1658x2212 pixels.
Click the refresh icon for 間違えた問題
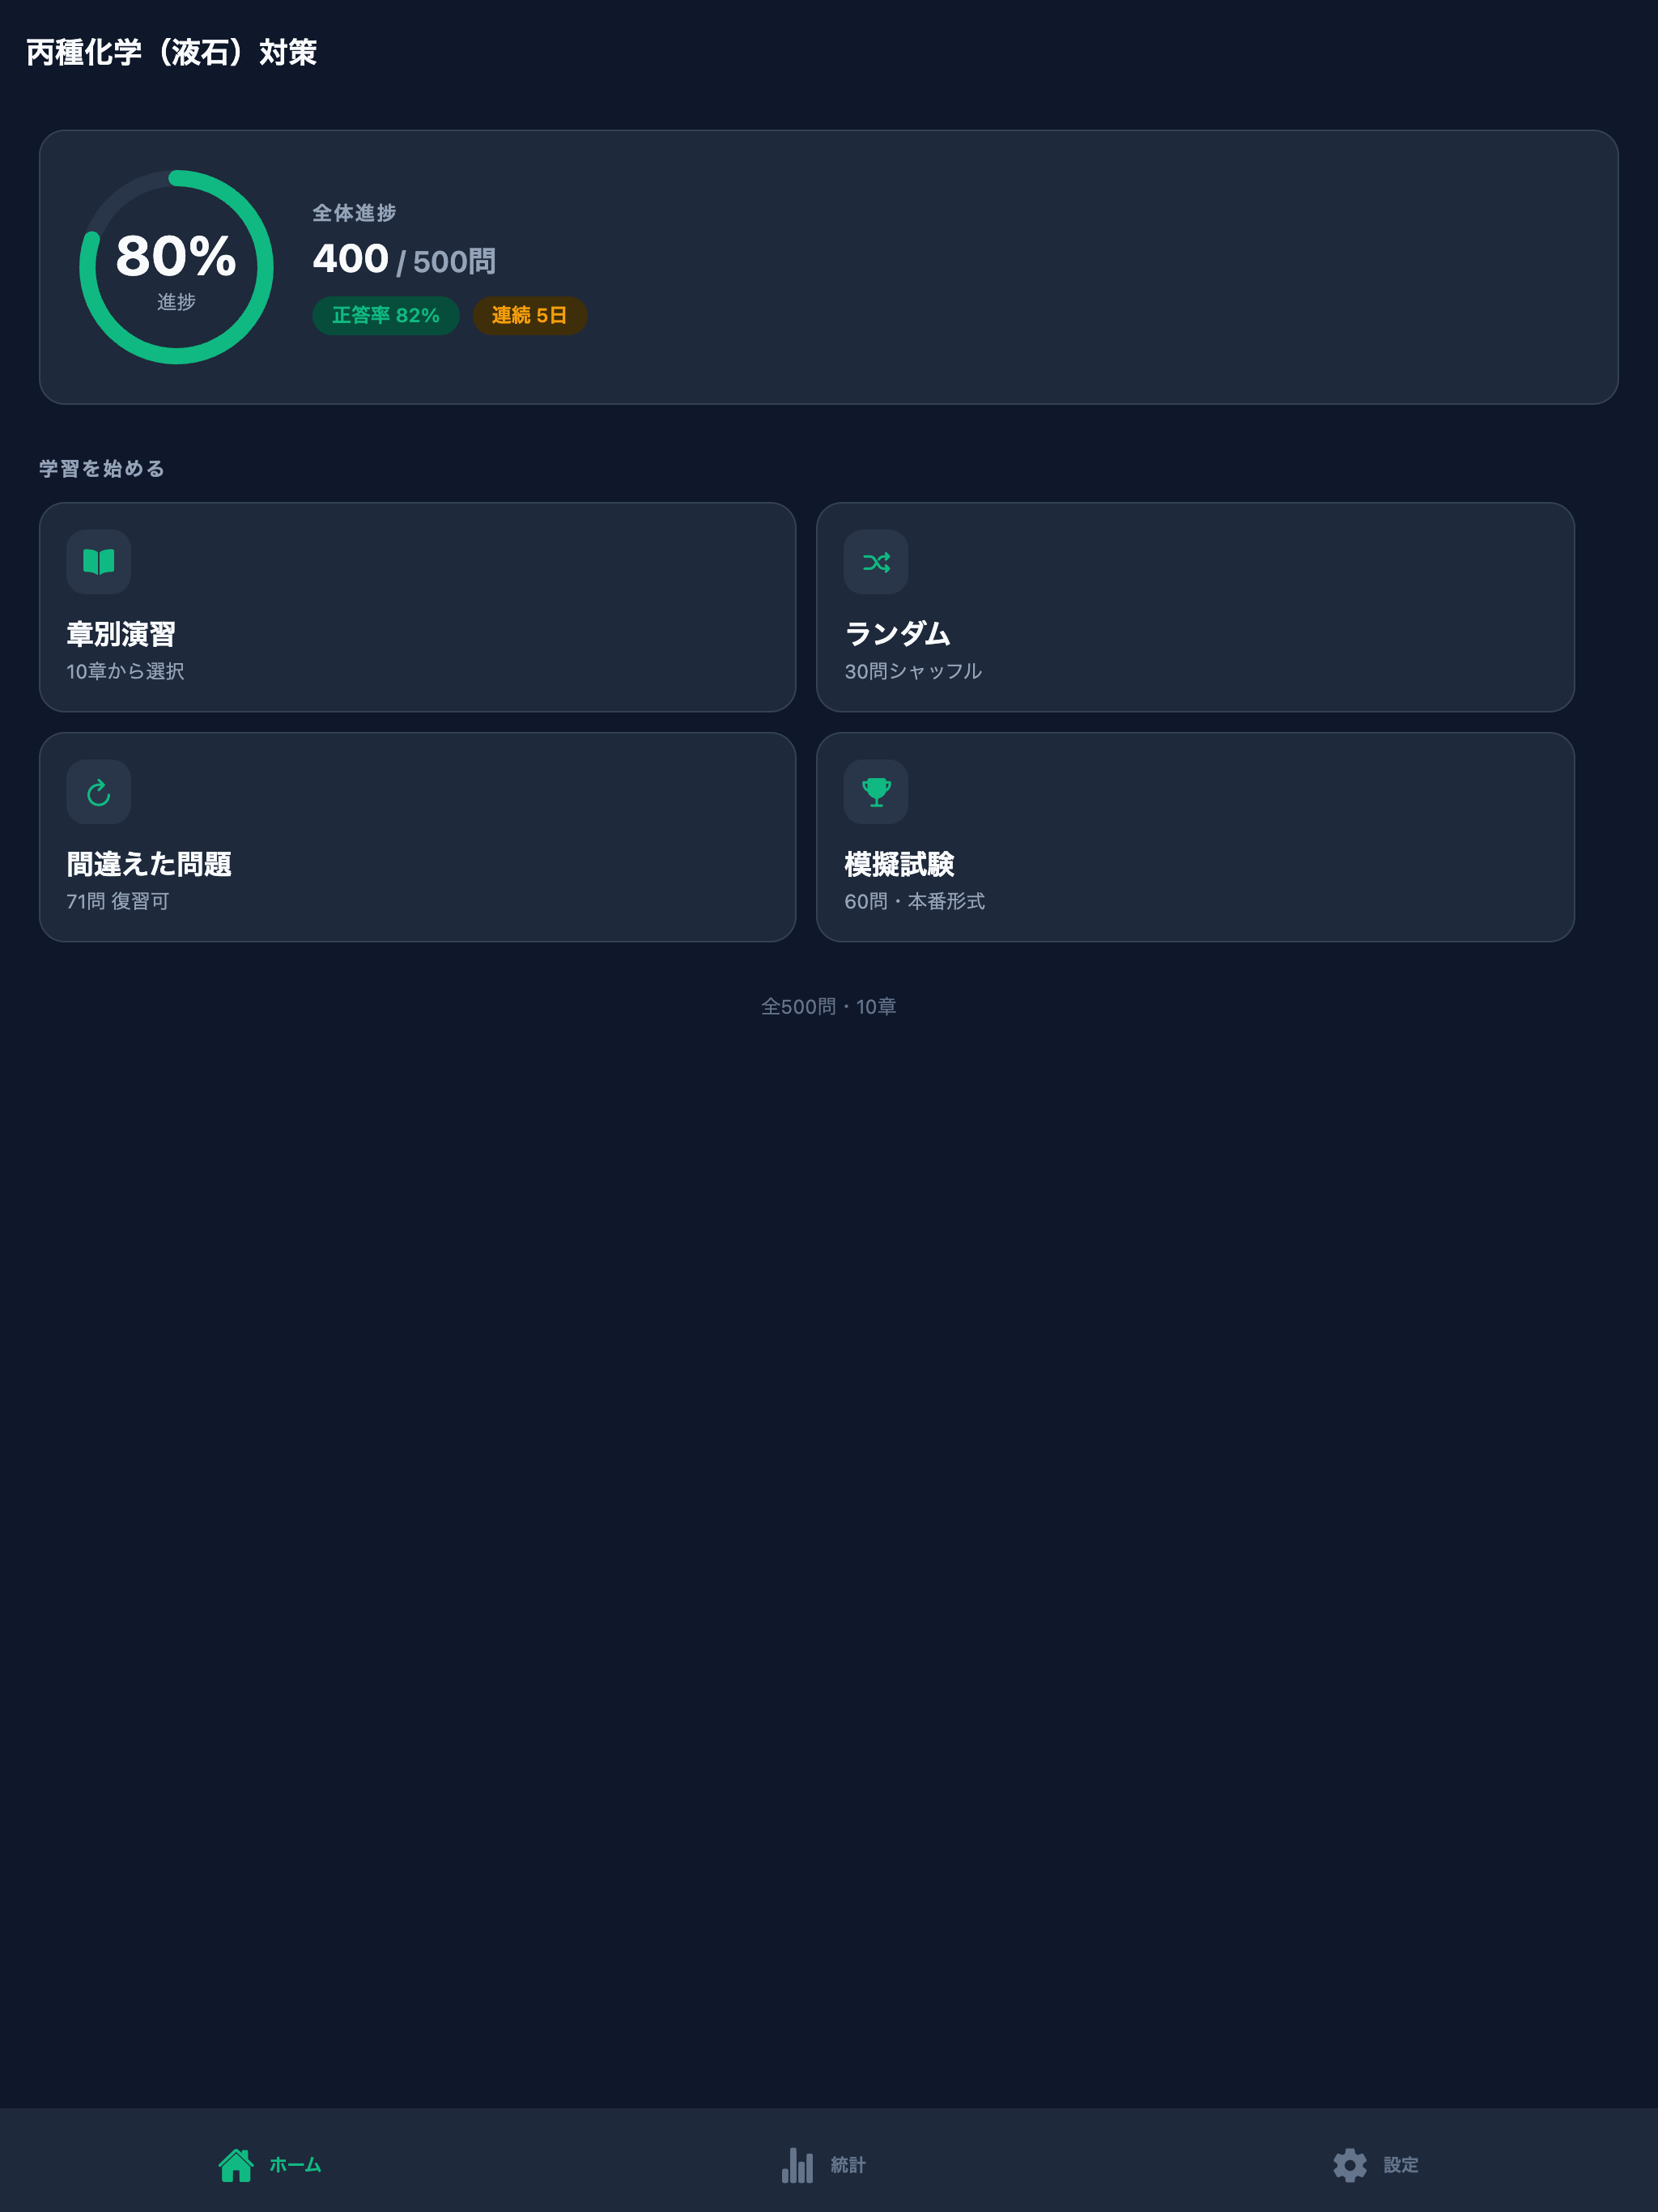[98, 792]
